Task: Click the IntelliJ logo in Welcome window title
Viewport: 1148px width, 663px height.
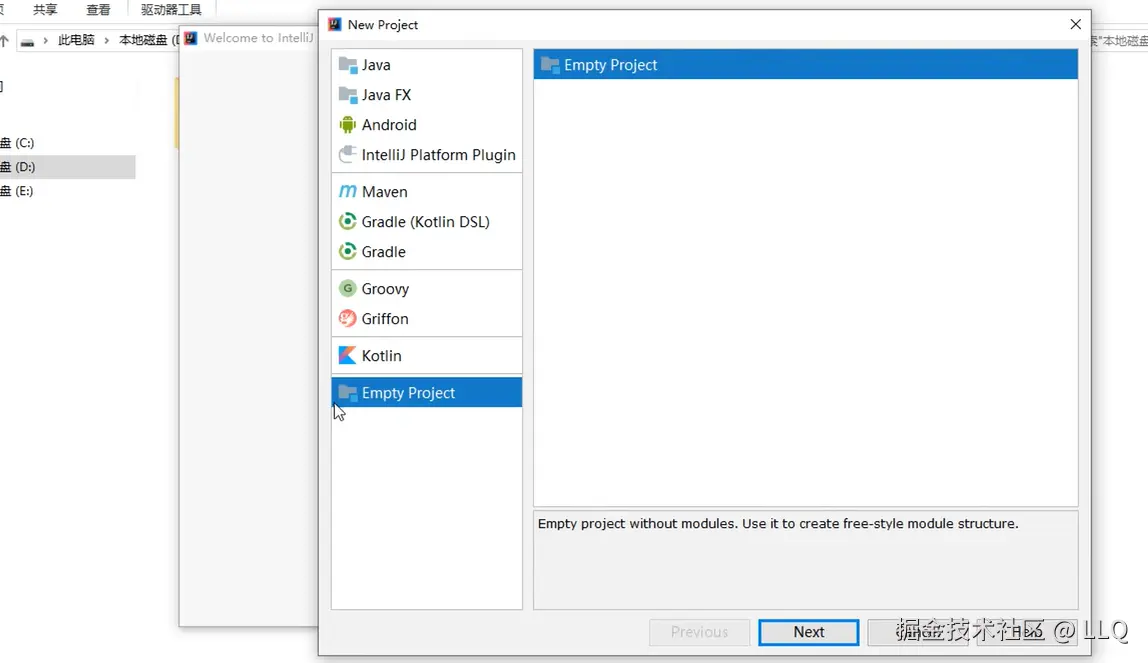Action: coord(190,38)
